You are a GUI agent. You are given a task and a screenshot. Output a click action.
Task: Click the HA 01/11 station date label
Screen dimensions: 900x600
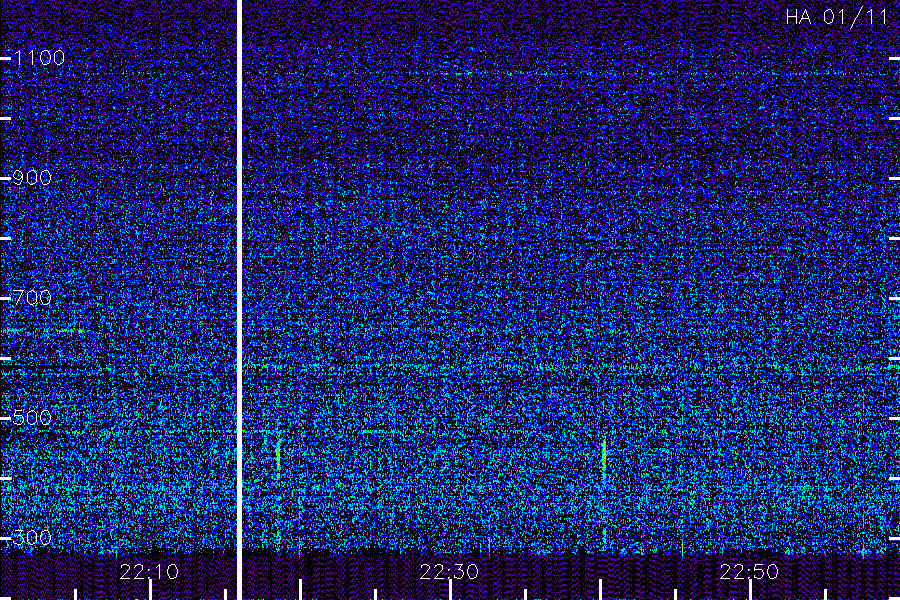click(836, 17)
